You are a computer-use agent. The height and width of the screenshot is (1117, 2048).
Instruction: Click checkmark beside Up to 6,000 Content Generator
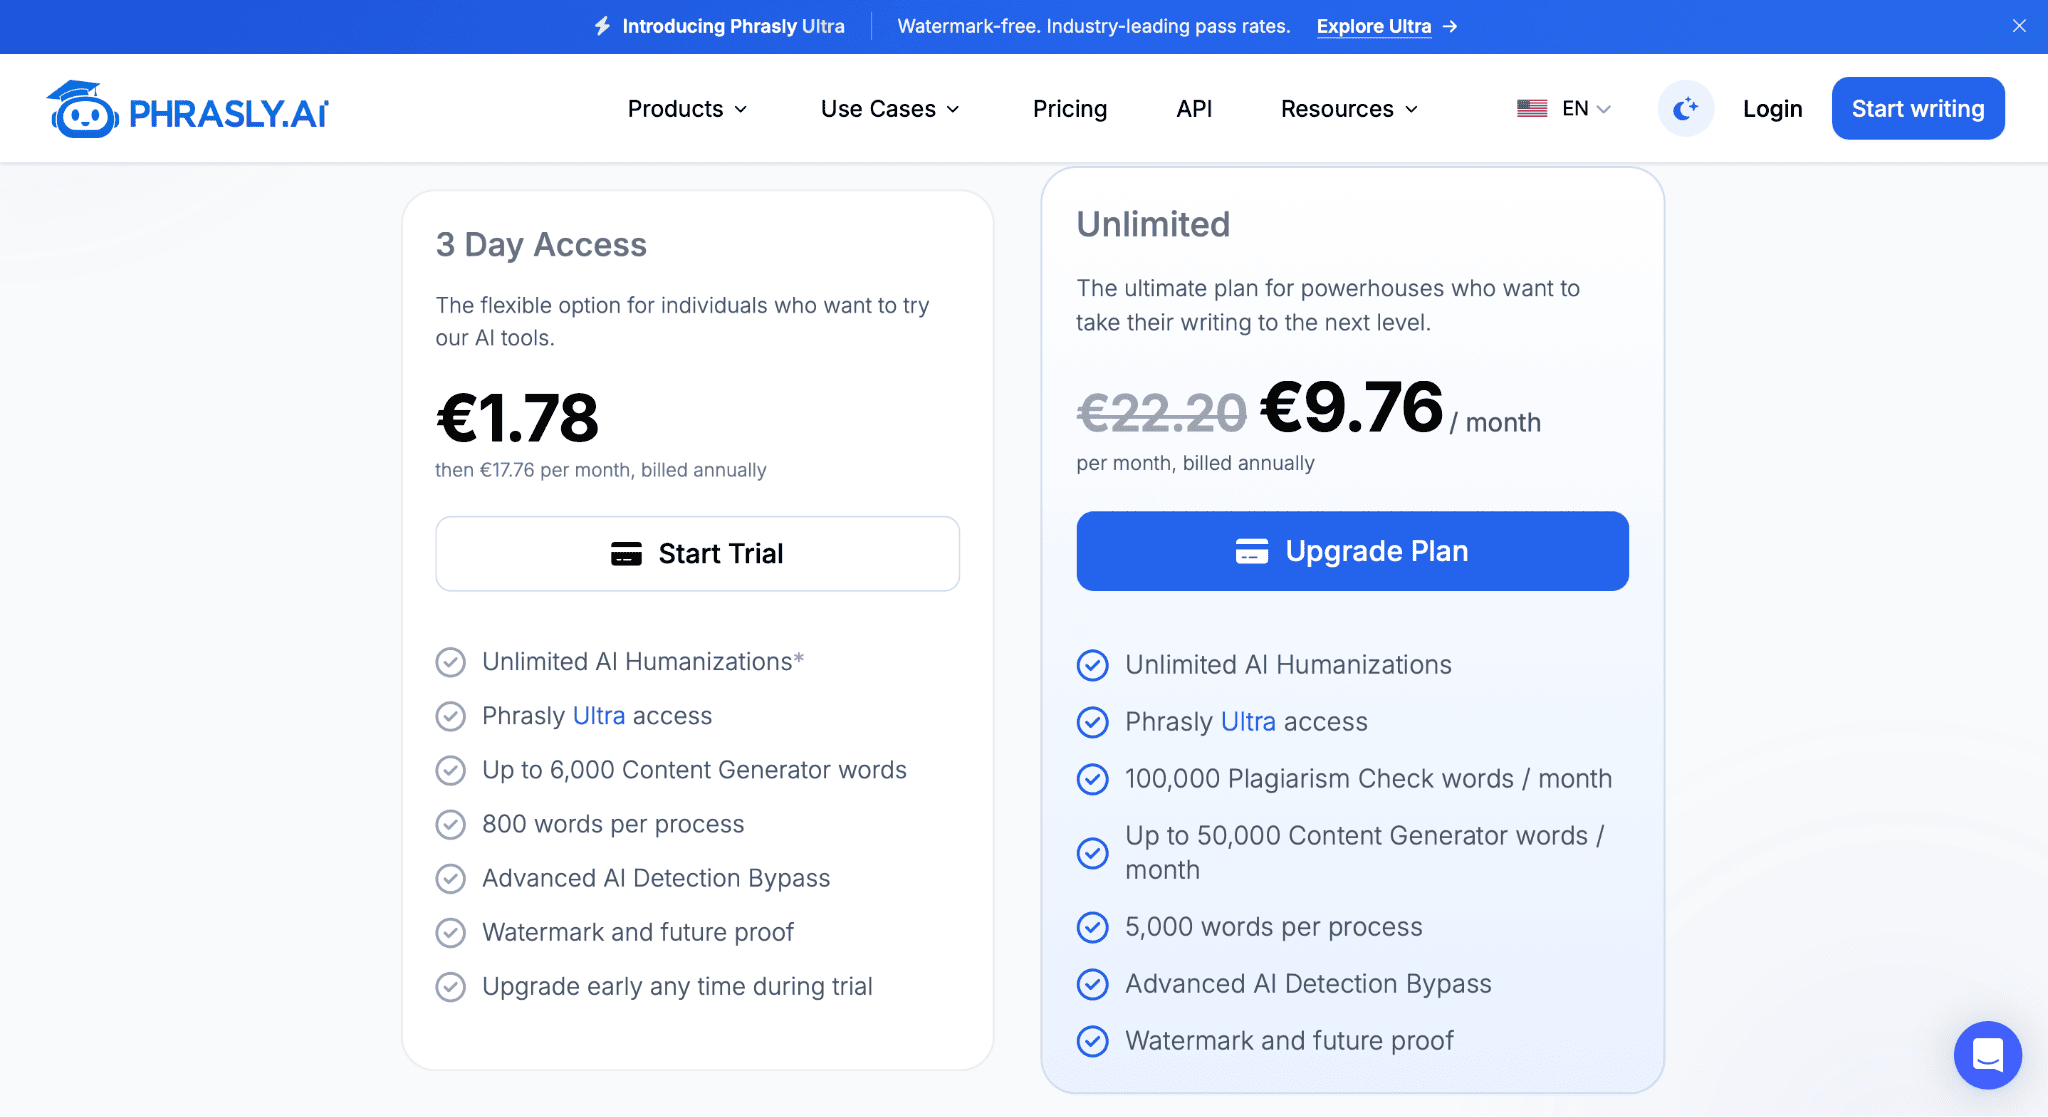tap(451, 770)
